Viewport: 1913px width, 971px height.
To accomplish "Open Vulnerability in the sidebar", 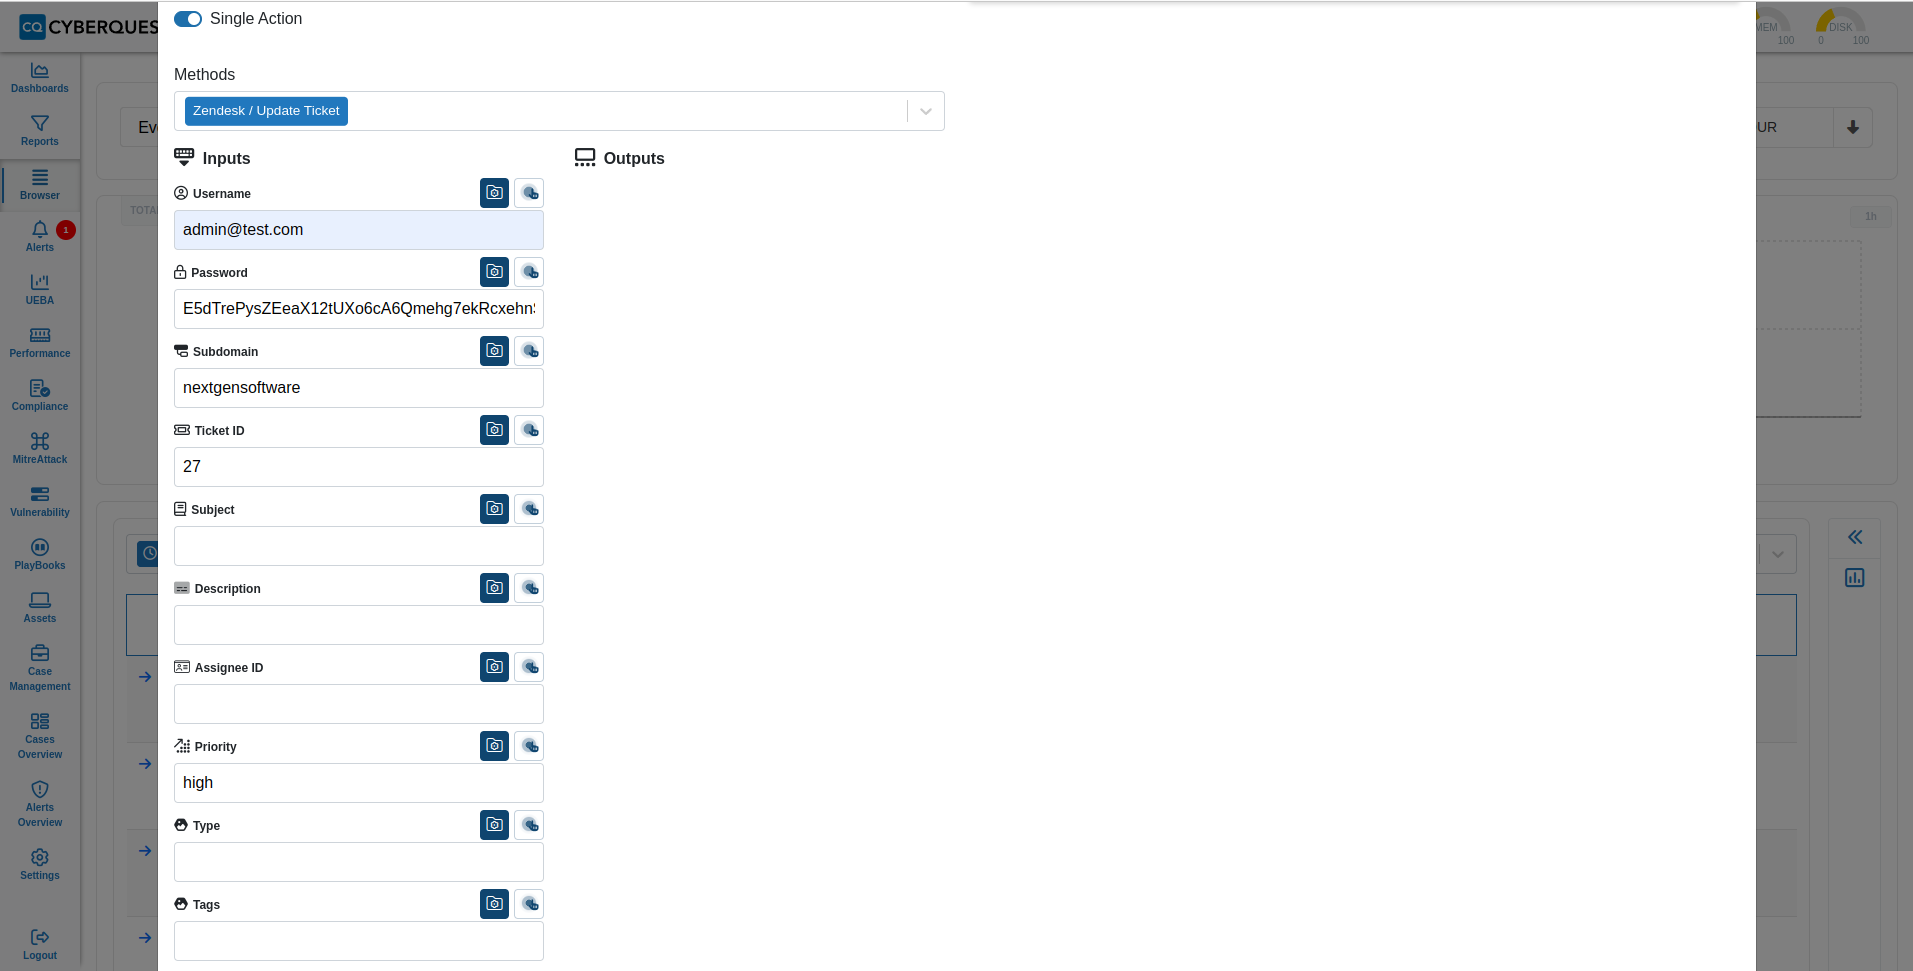I will [40, 502].
